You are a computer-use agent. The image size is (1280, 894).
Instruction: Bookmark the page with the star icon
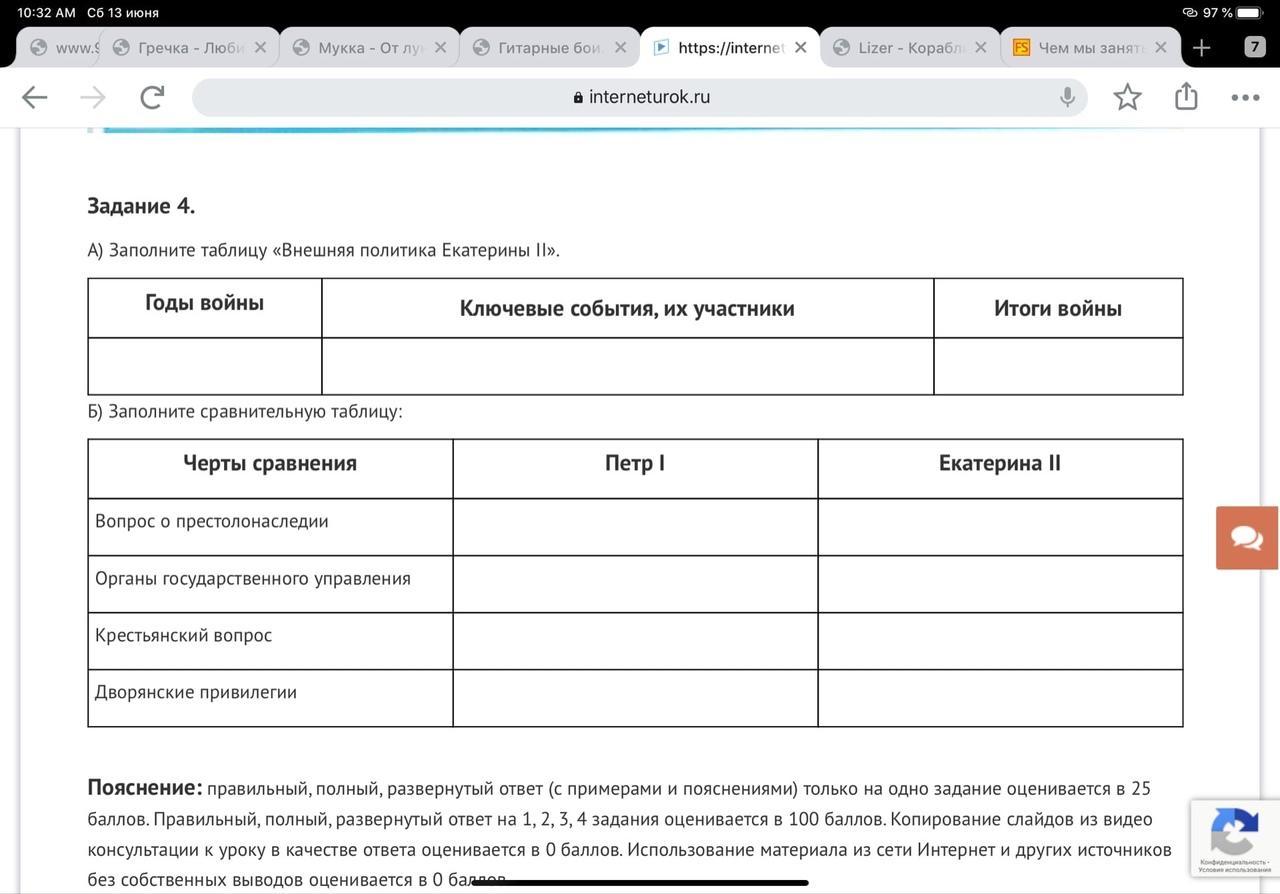coord(1127,97)
